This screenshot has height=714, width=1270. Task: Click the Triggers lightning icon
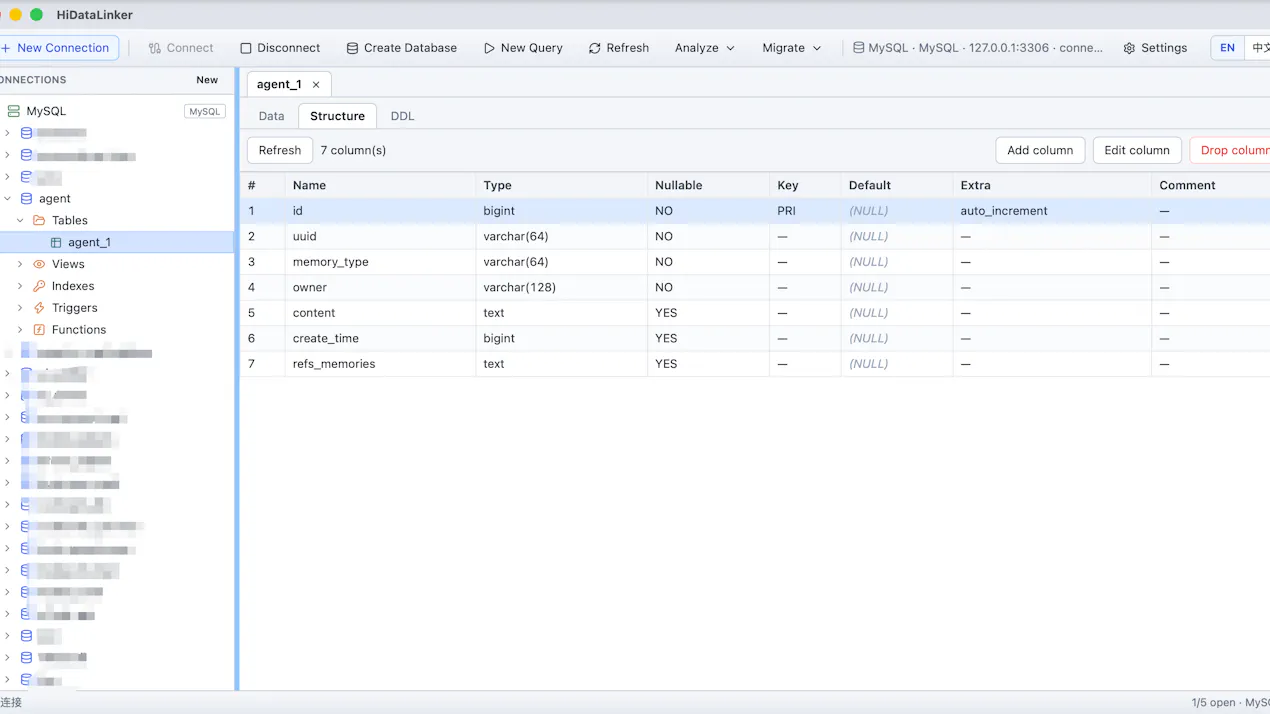tap(39, 308)
